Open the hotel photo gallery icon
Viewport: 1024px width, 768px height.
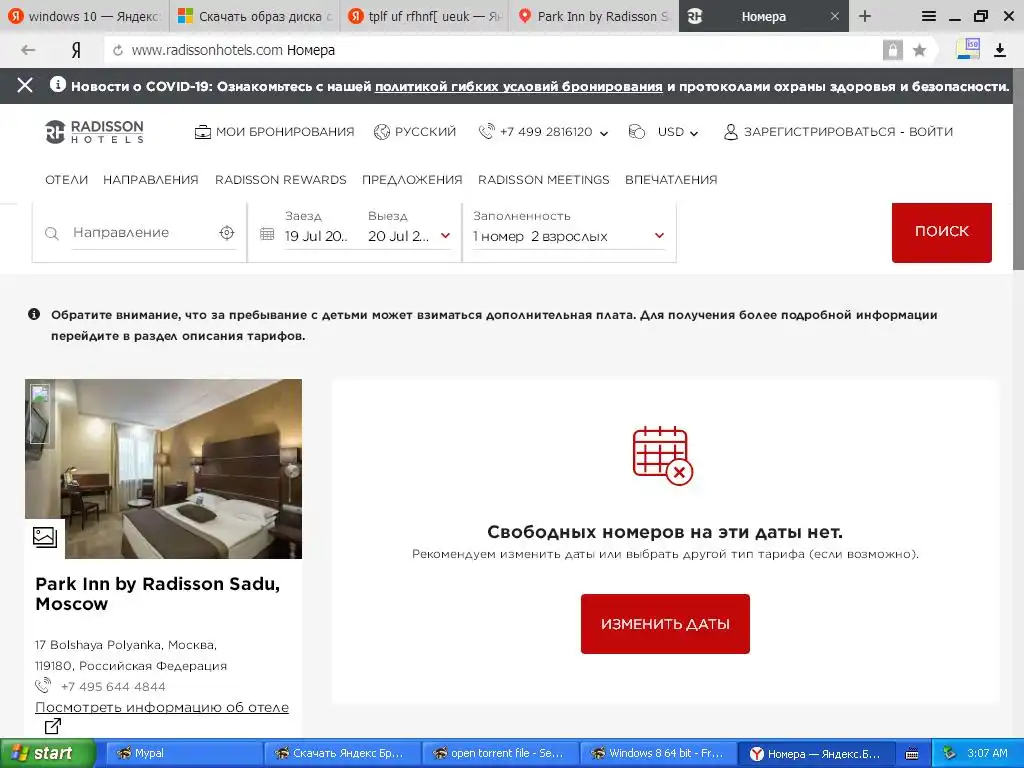(45, 537)
